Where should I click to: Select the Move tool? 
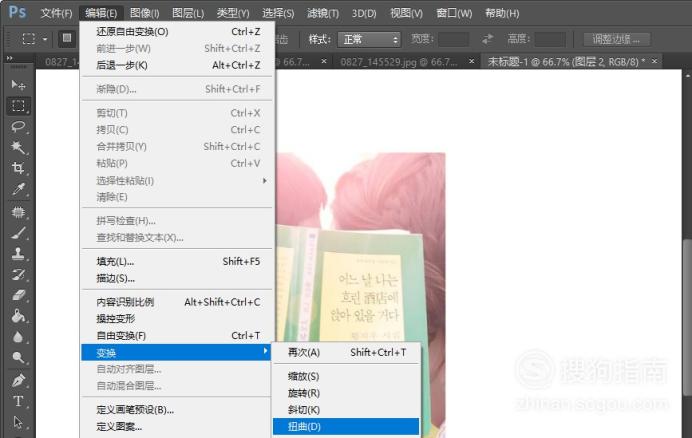tap(18, 84)
